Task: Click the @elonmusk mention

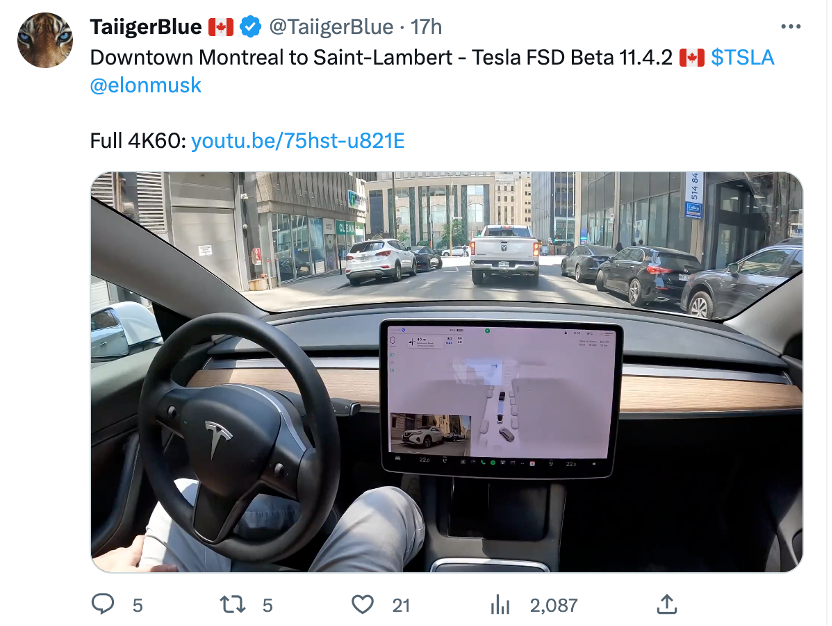Action: coord(146,85)
